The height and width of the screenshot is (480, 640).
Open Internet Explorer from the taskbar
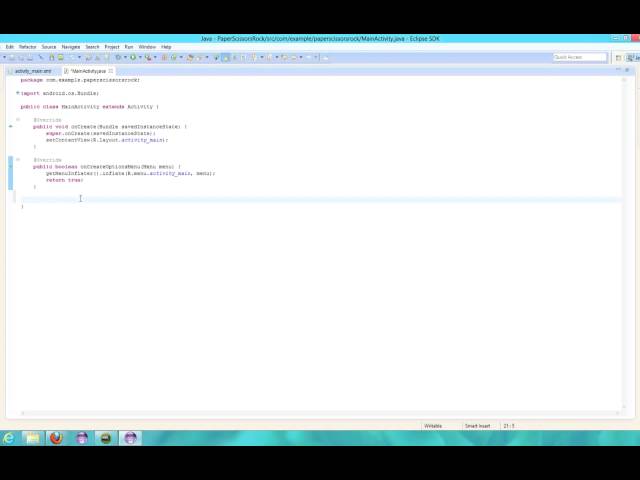click(8, 438)
